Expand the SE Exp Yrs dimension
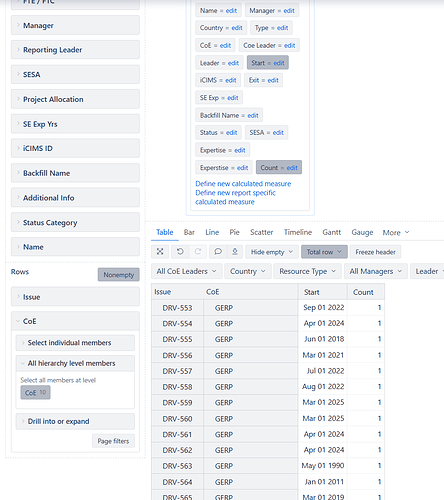The image size is (444, 500). point(75,124)
